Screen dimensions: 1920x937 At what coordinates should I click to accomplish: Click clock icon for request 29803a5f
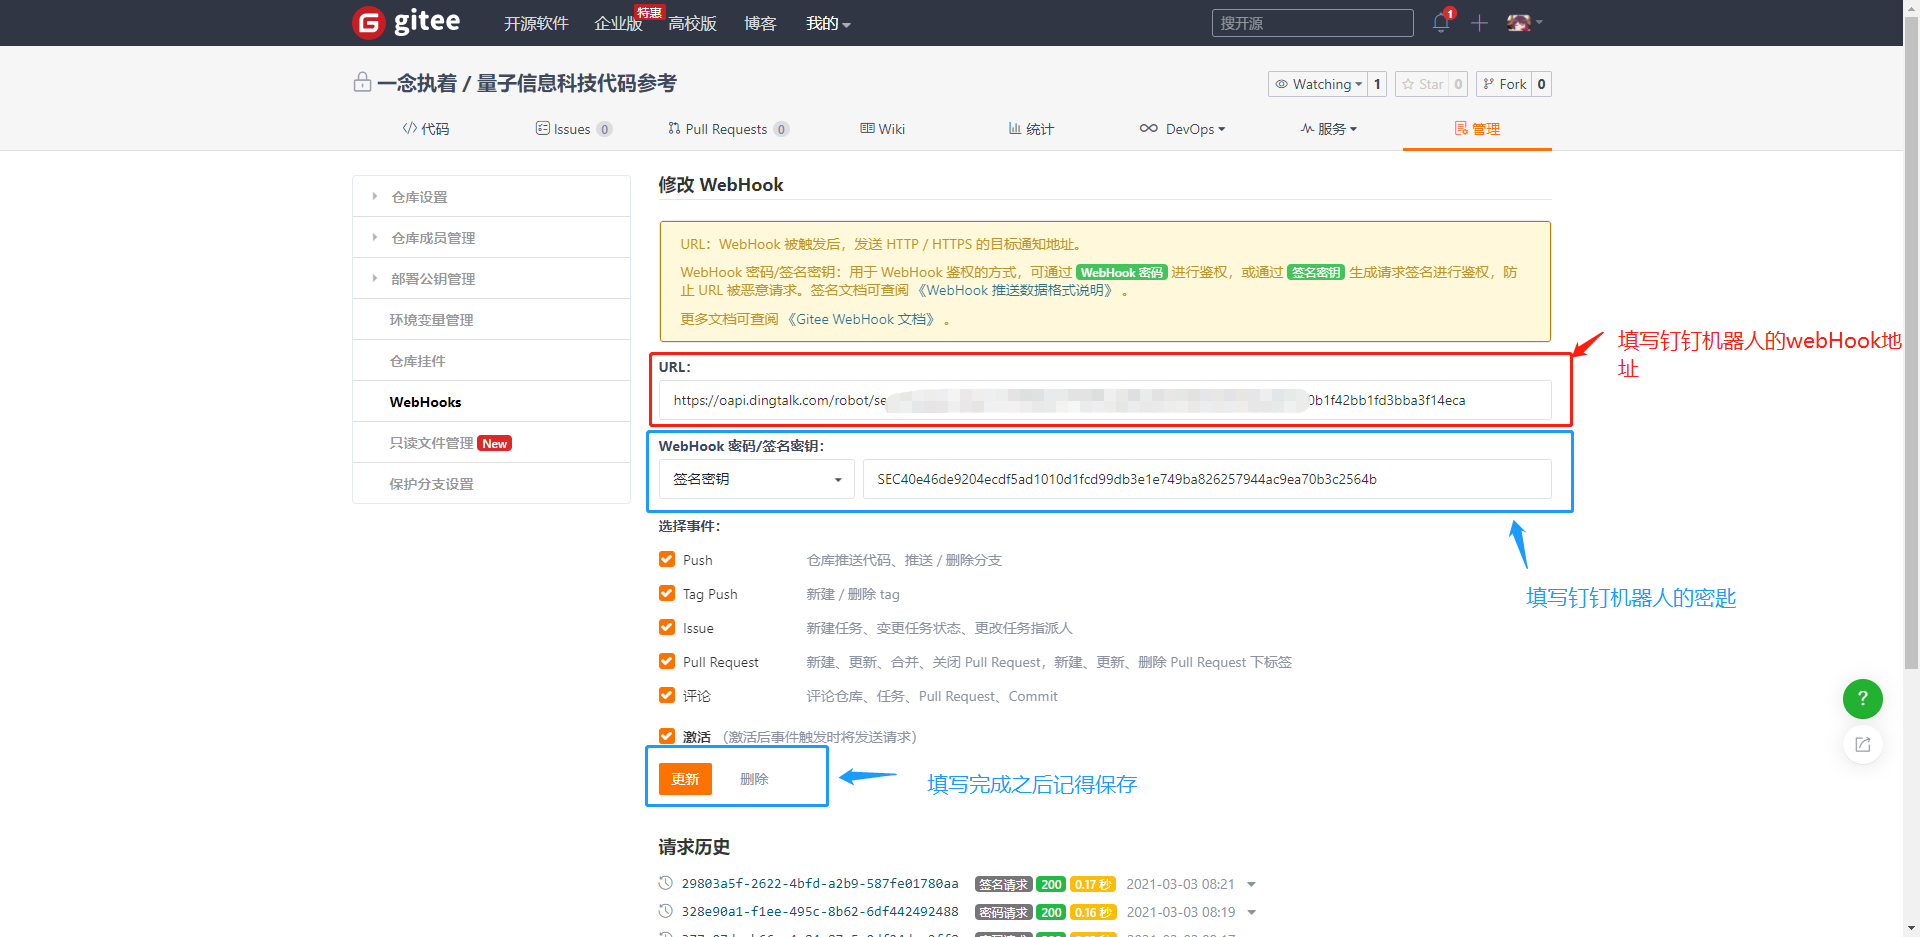[666, 883]
